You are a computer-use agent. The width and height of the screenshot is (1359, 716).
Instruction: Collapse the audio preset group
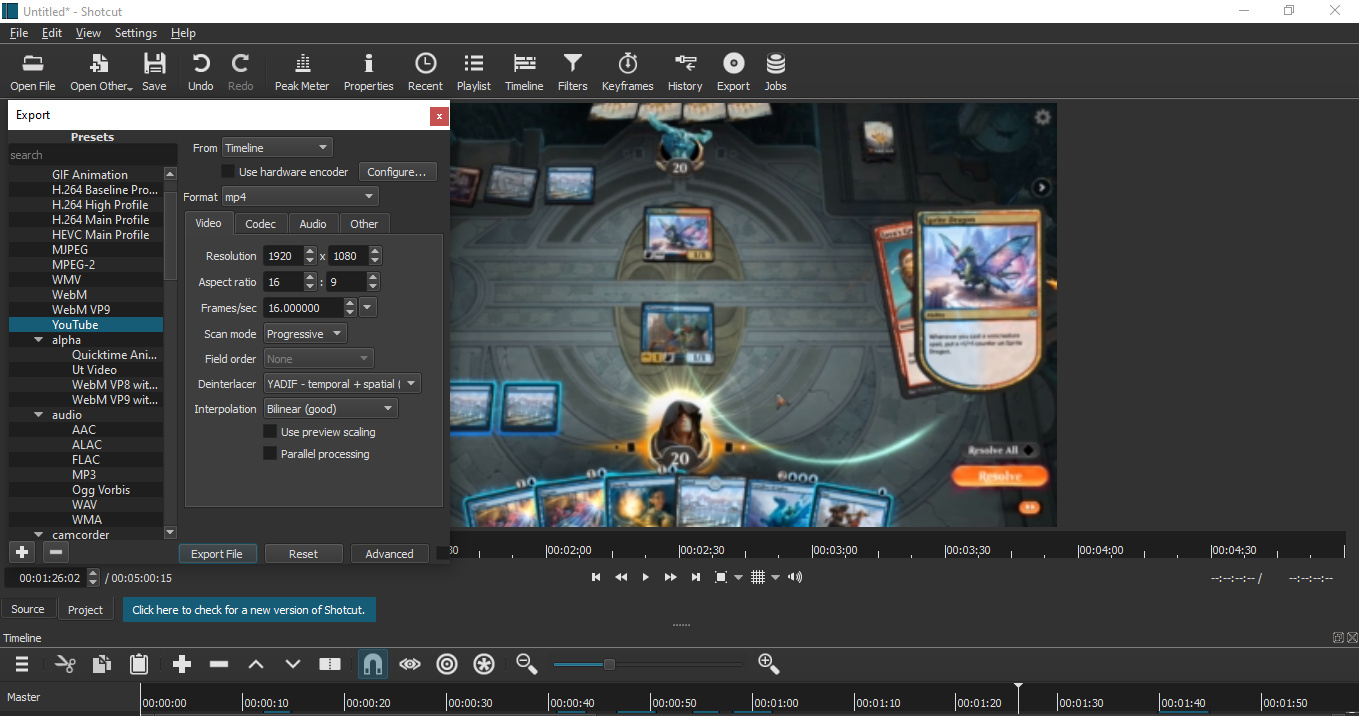(39, 415)
